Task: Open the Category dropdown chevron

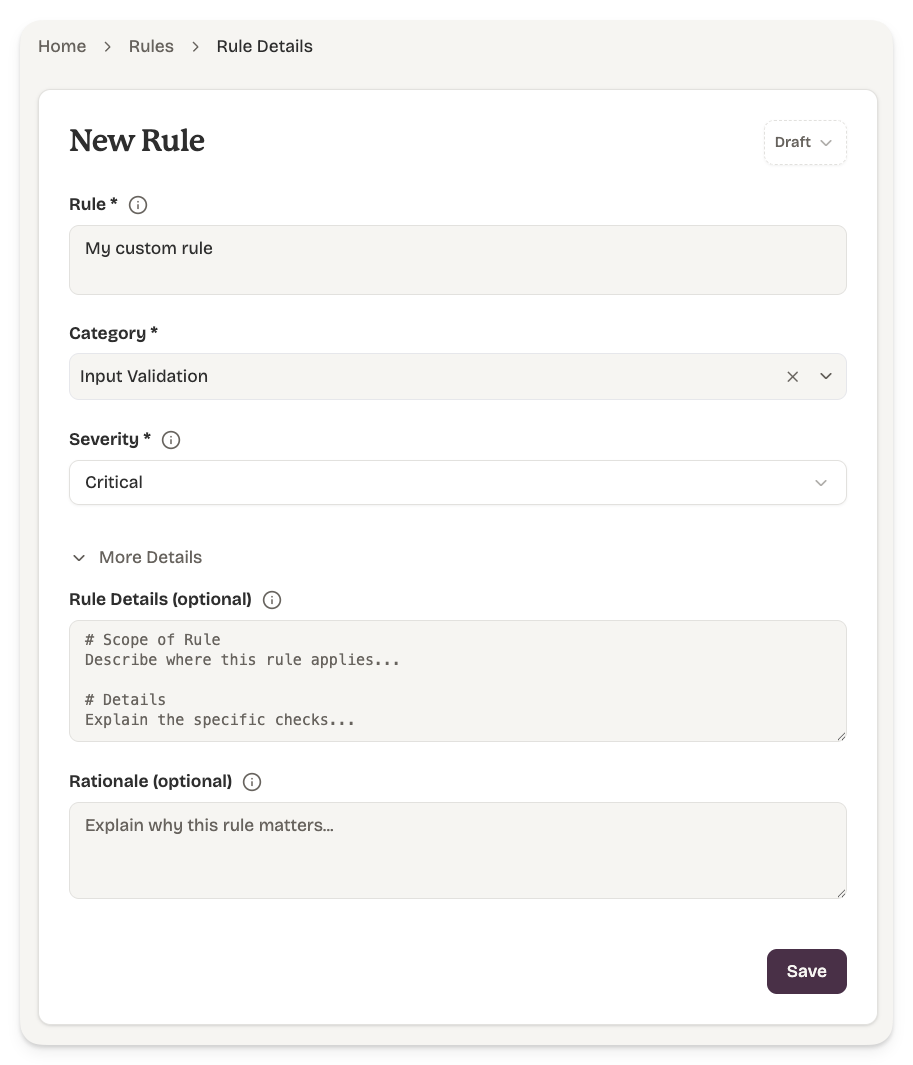Action: tap(825, 376)
